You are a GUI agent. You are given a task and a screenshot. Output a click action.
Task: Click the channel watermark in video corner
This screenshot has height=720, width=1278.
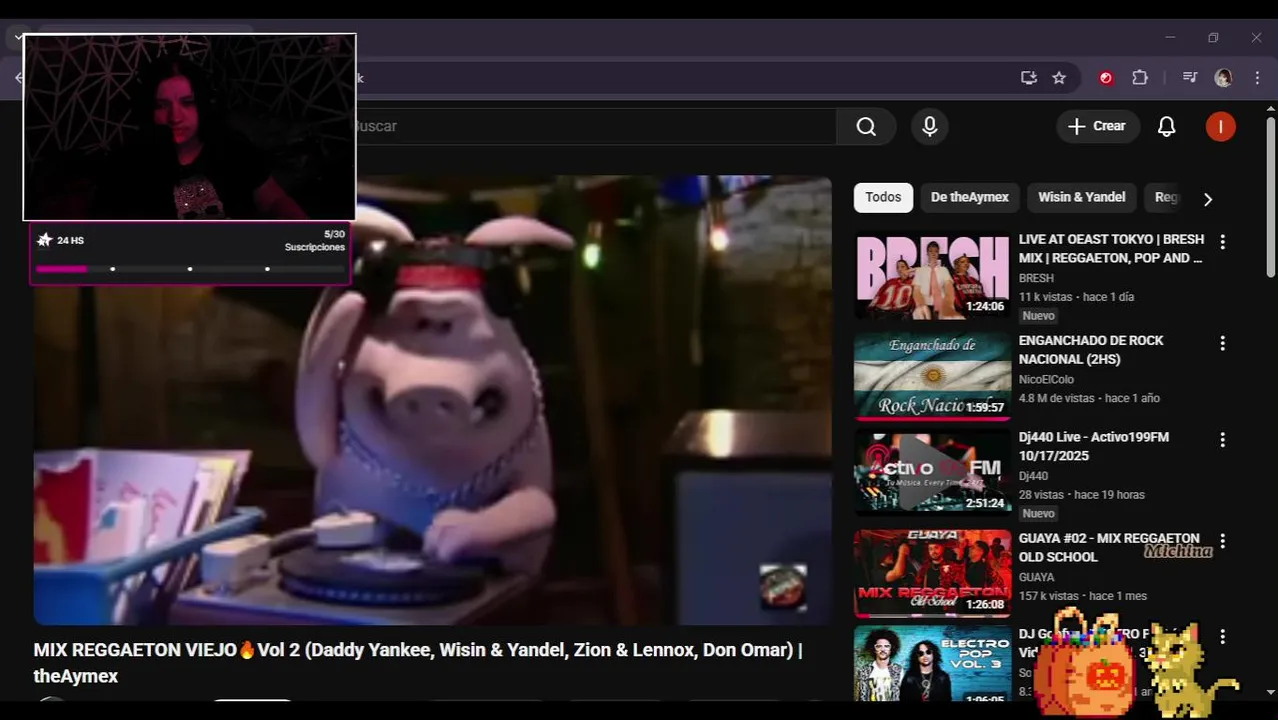(x=782, y=586)
